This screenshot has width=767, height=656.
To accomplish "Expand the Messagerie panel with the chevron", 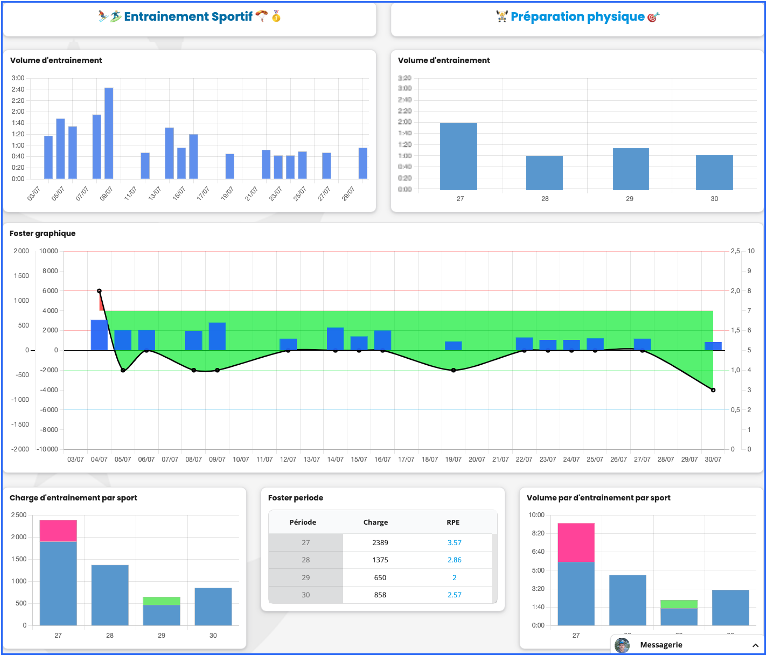I will pos(754,646).
